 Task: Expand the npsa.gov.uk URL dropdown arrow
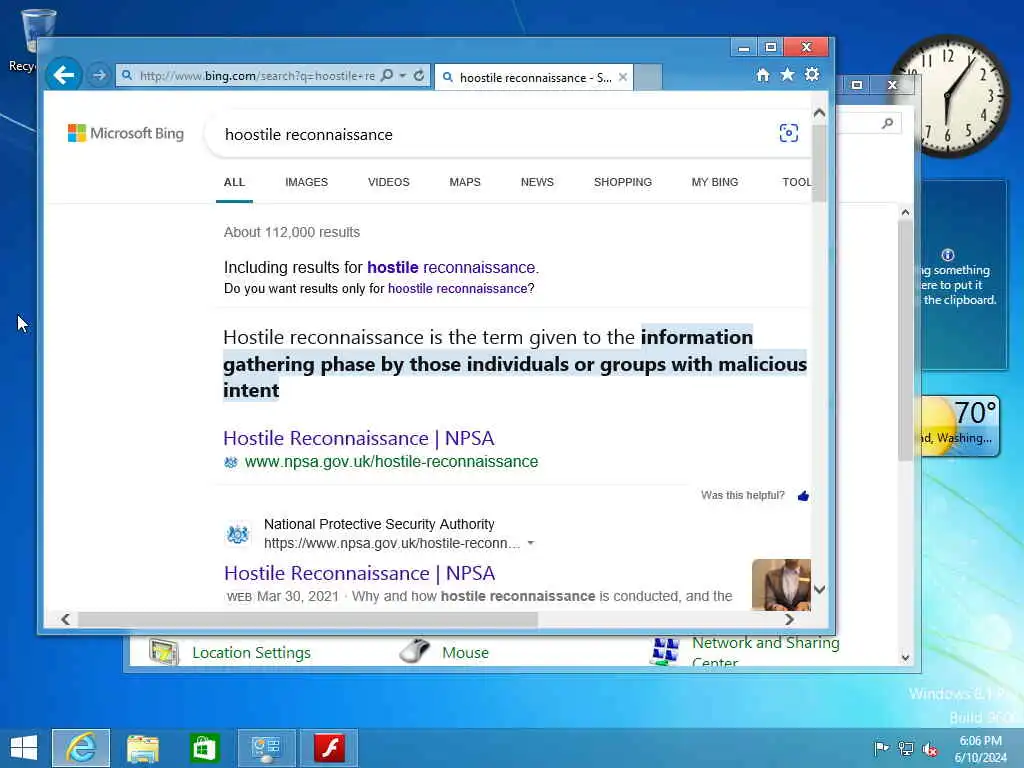point(531,543)
